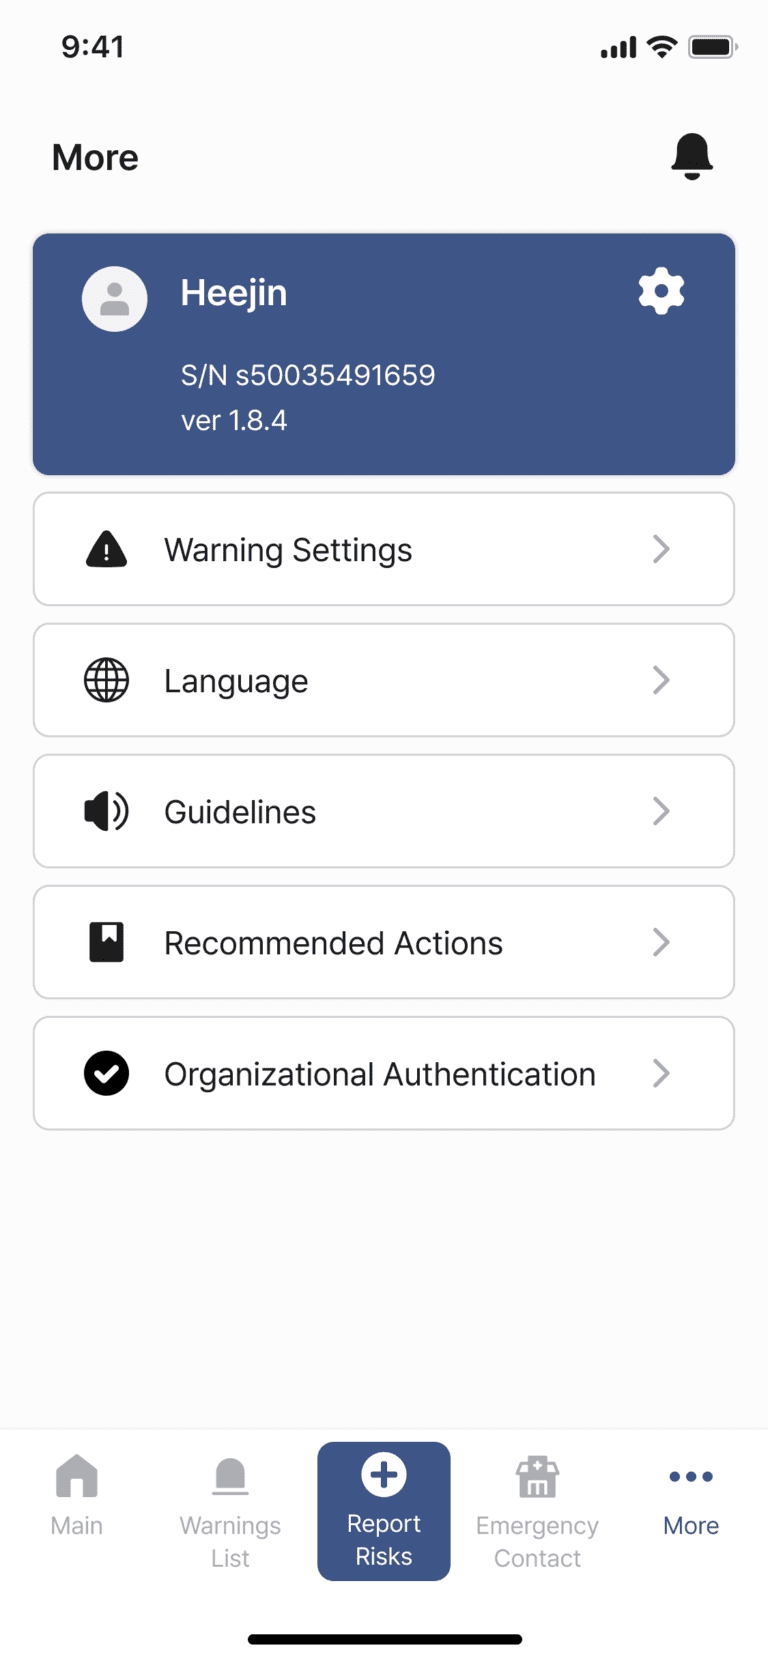The width and height of the screenshot is (768, 1663).
Task: Tap the globe icon for Language
Action: coord(106,680)
